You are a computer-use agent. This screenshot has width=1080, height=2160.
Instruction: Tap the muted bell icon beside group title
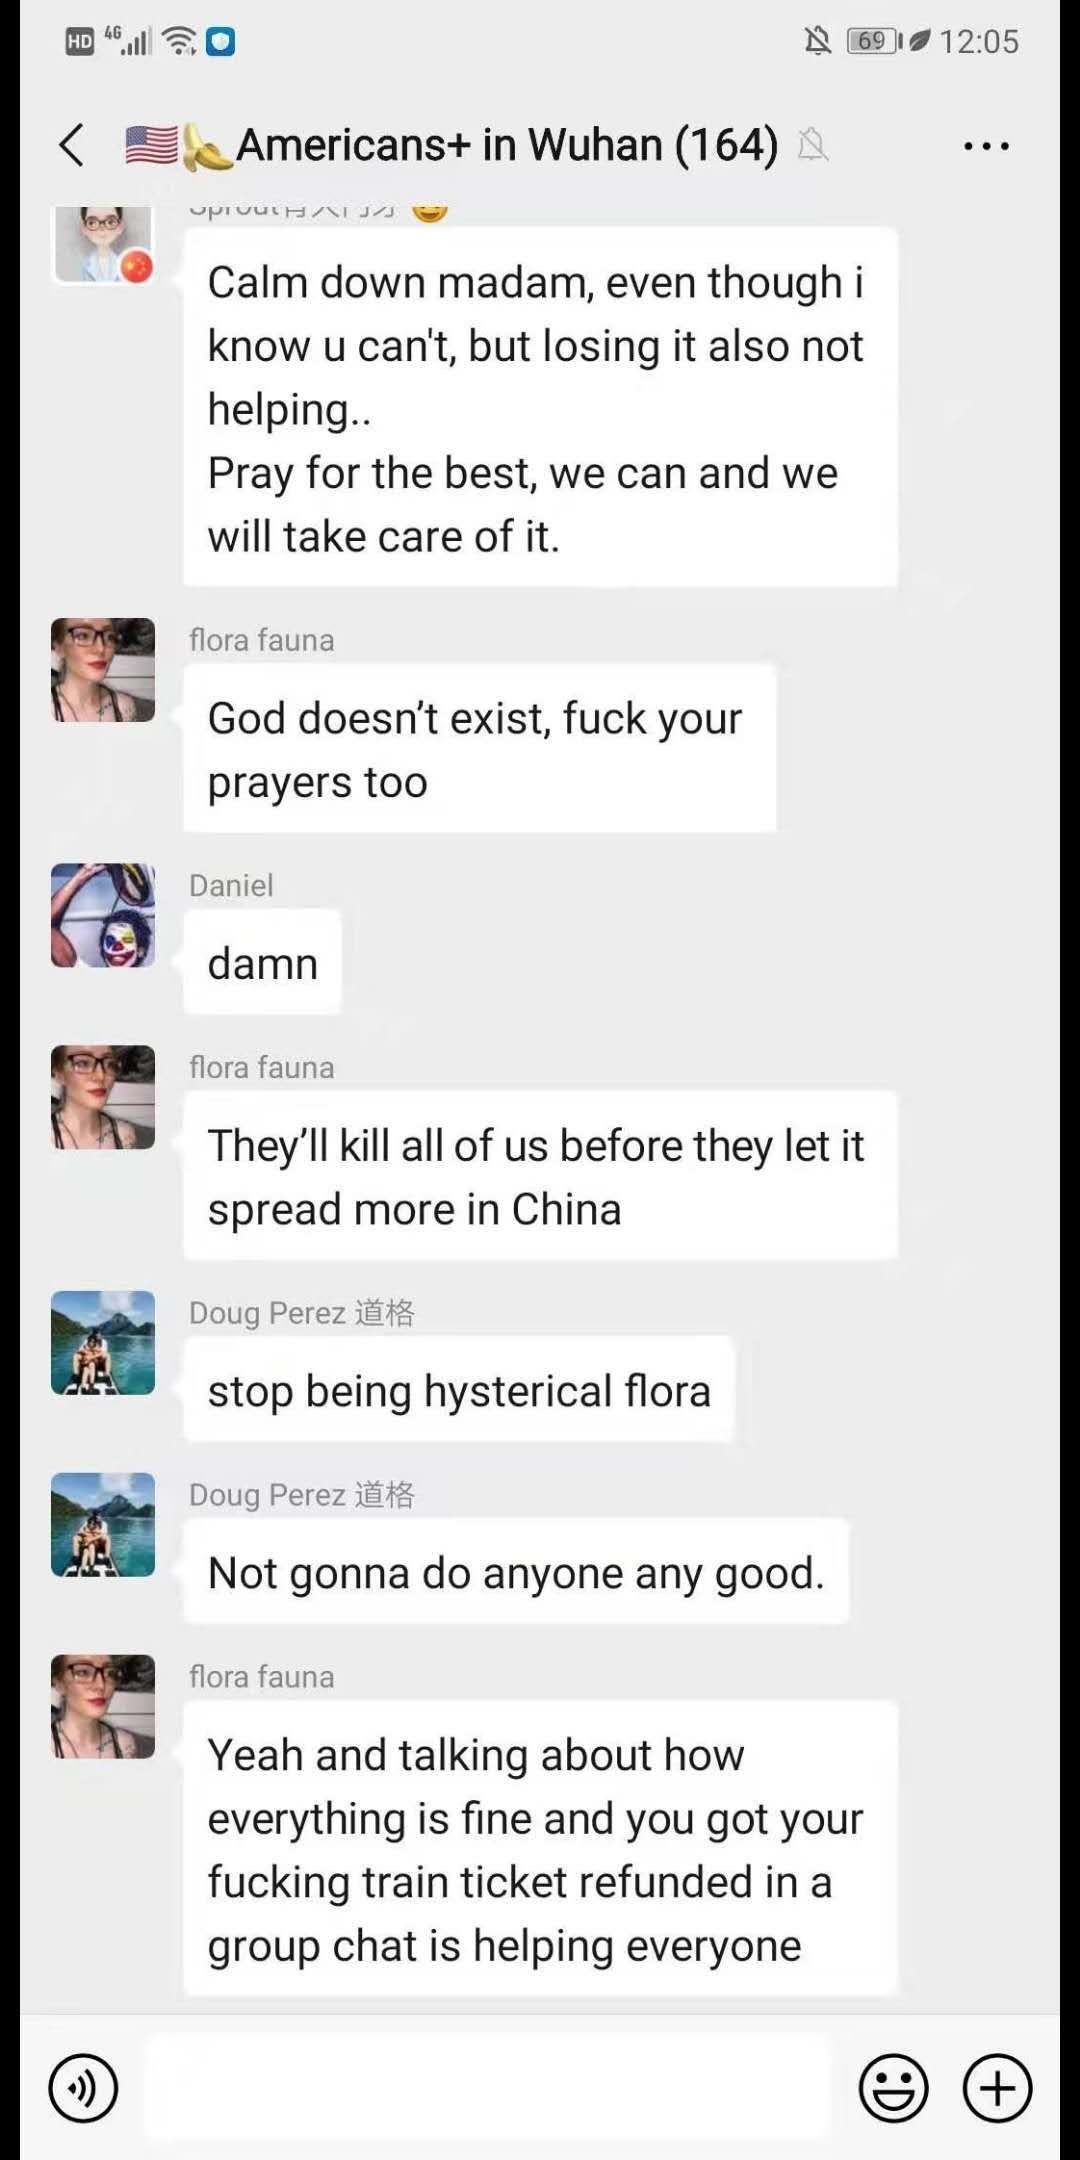click(813, 146)
